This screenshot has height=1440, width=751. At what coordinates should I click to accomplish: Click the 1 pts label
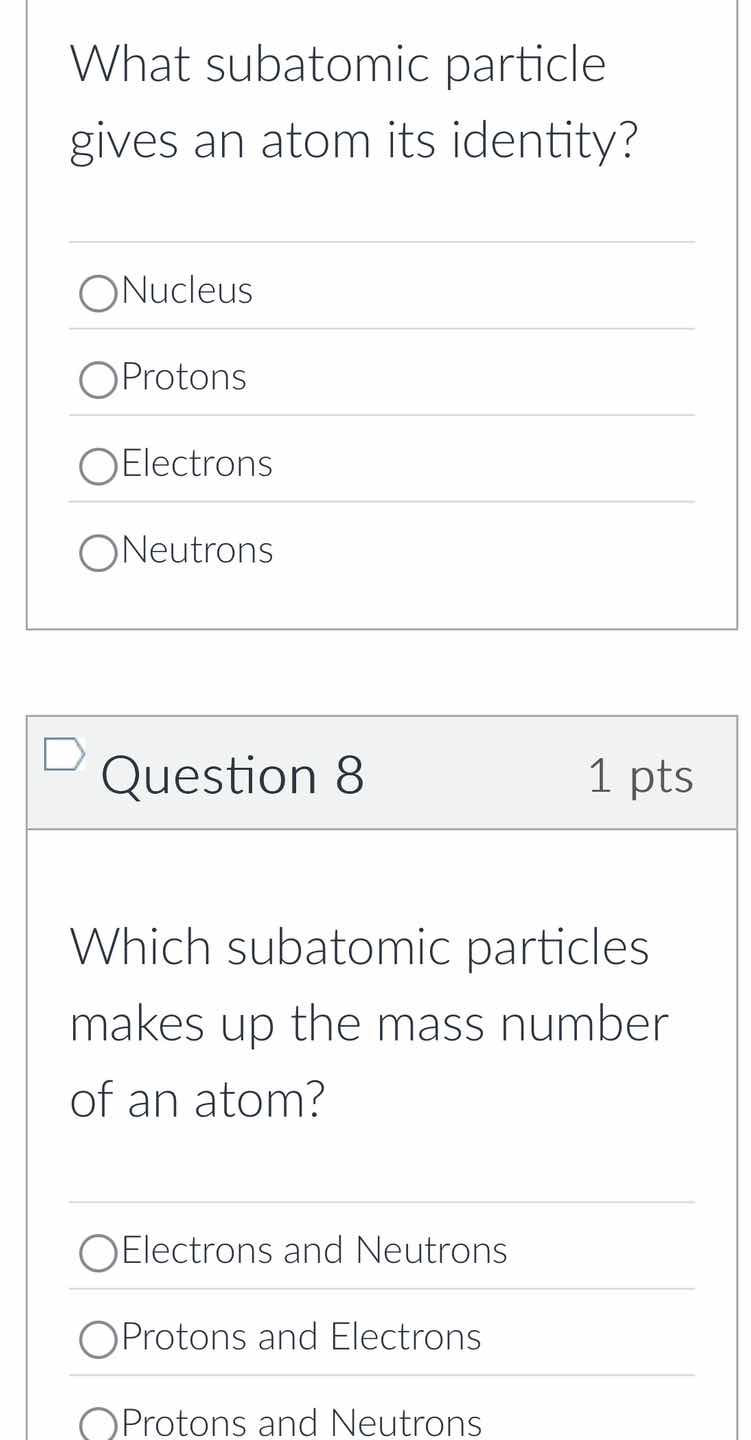click(x=641, y=775)
